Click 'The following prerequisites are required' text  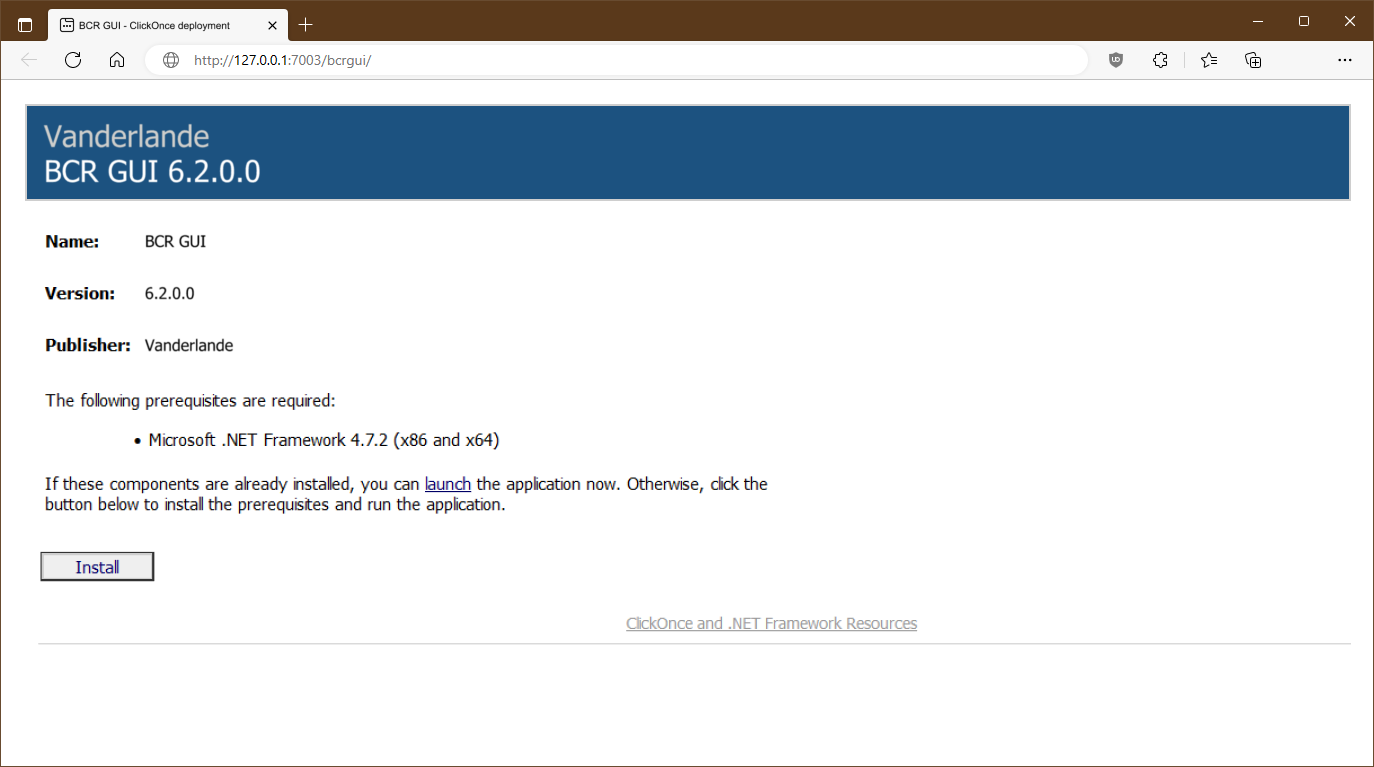[190, 401]
